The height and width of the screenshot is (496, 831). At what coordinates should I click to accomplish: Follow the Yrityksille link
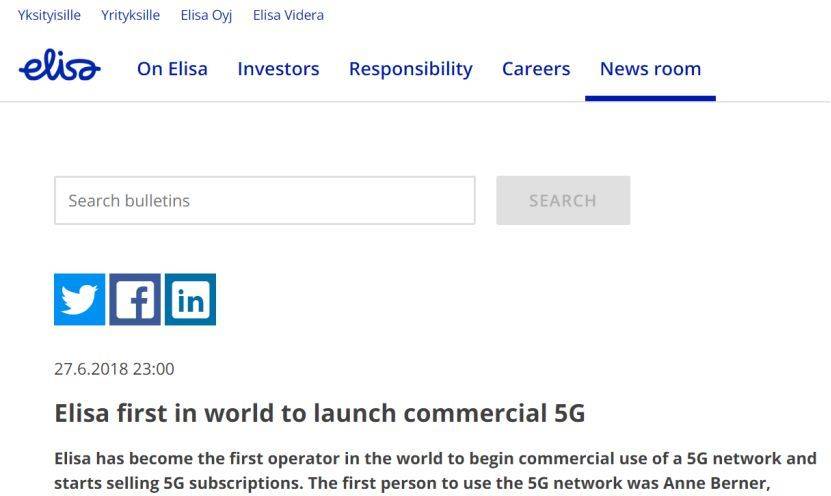(130, 15)
